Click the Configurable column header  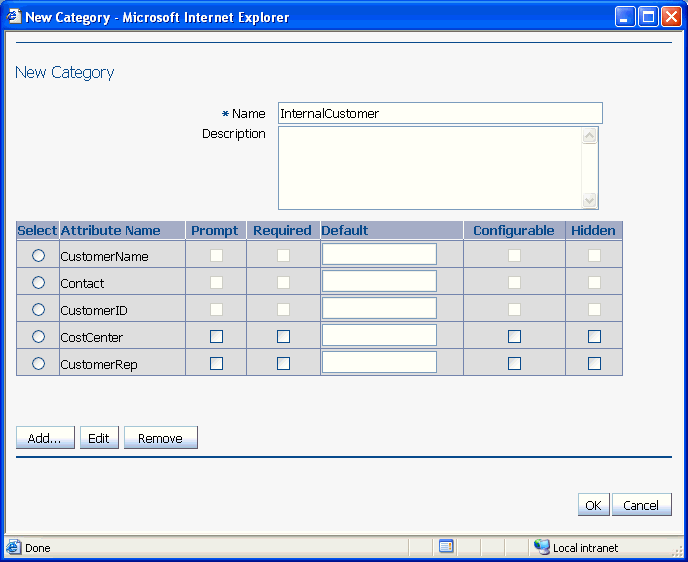pos(514,230)
